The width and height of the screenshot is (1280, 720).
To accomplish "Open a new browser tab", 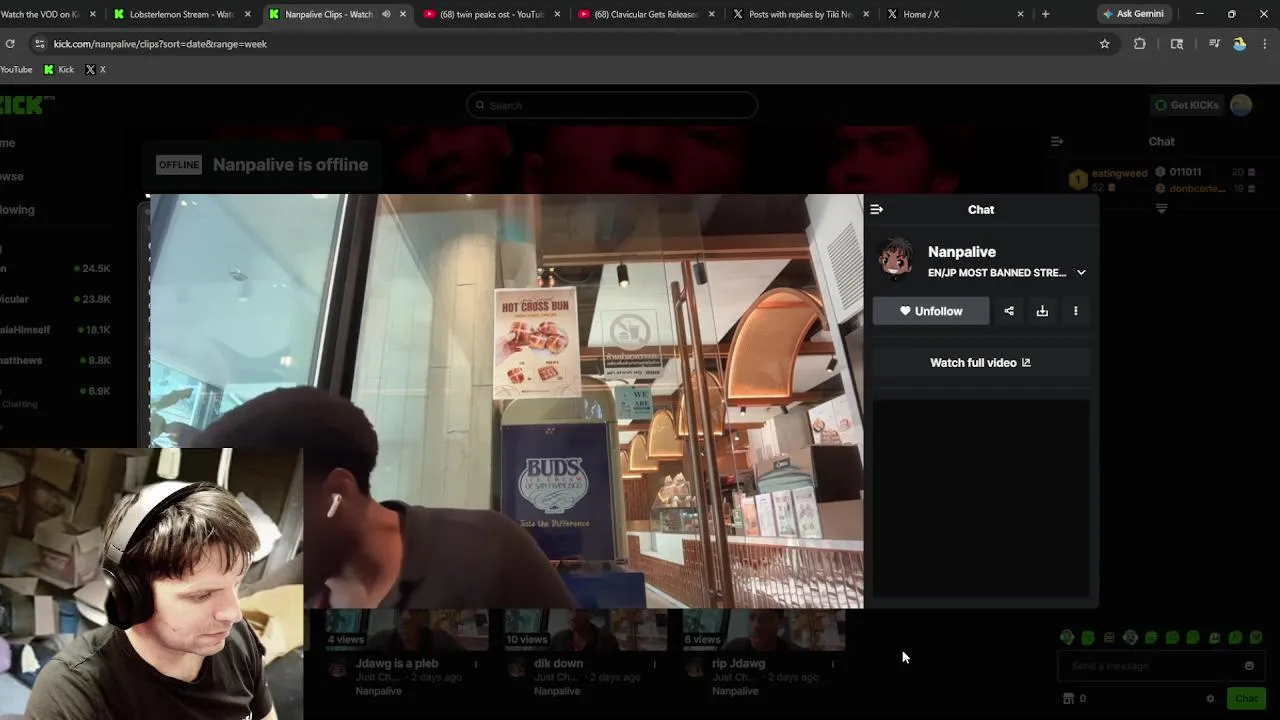I will point(1046,14).
